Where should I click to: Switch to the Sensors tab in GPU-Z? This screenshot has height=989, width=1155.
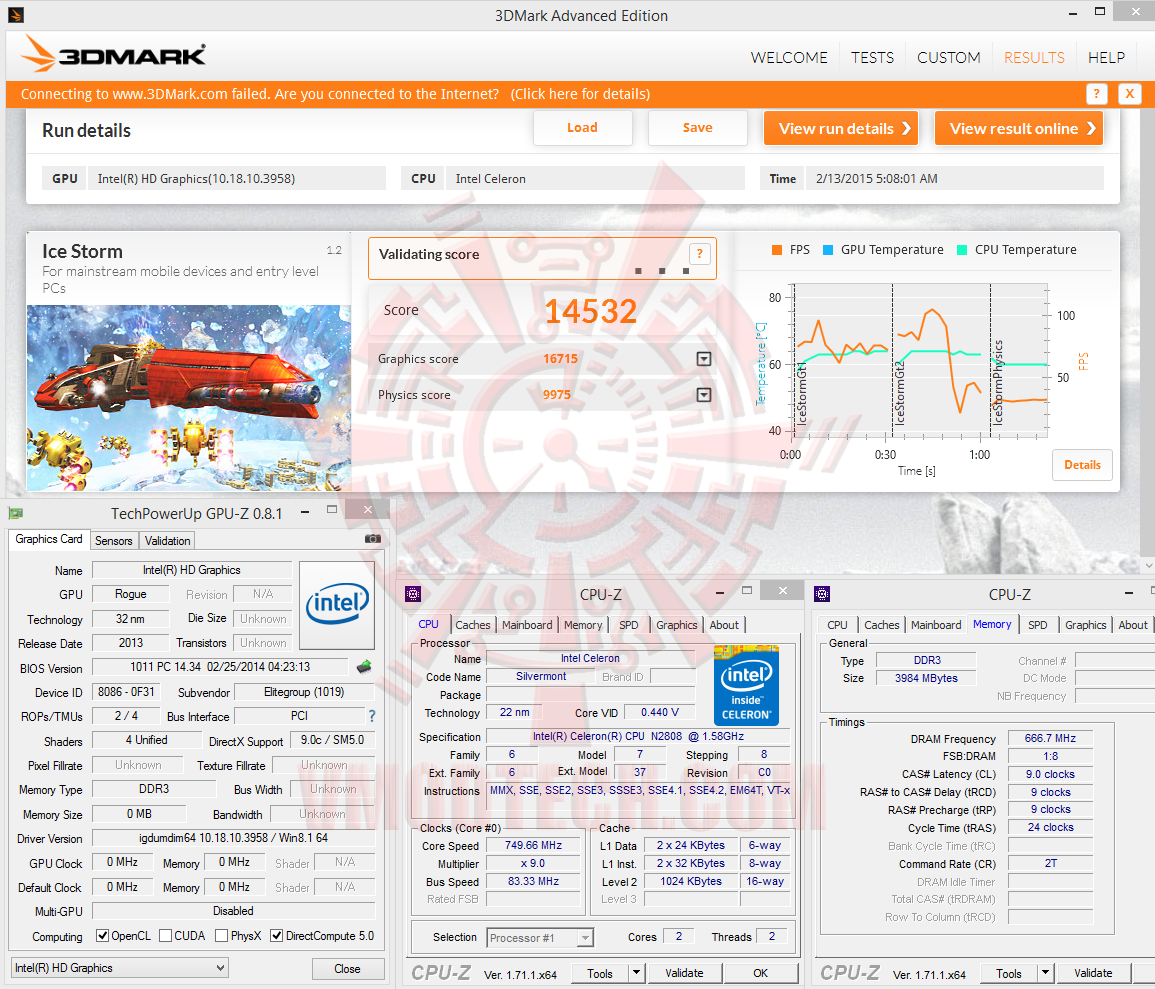(113, 541)
